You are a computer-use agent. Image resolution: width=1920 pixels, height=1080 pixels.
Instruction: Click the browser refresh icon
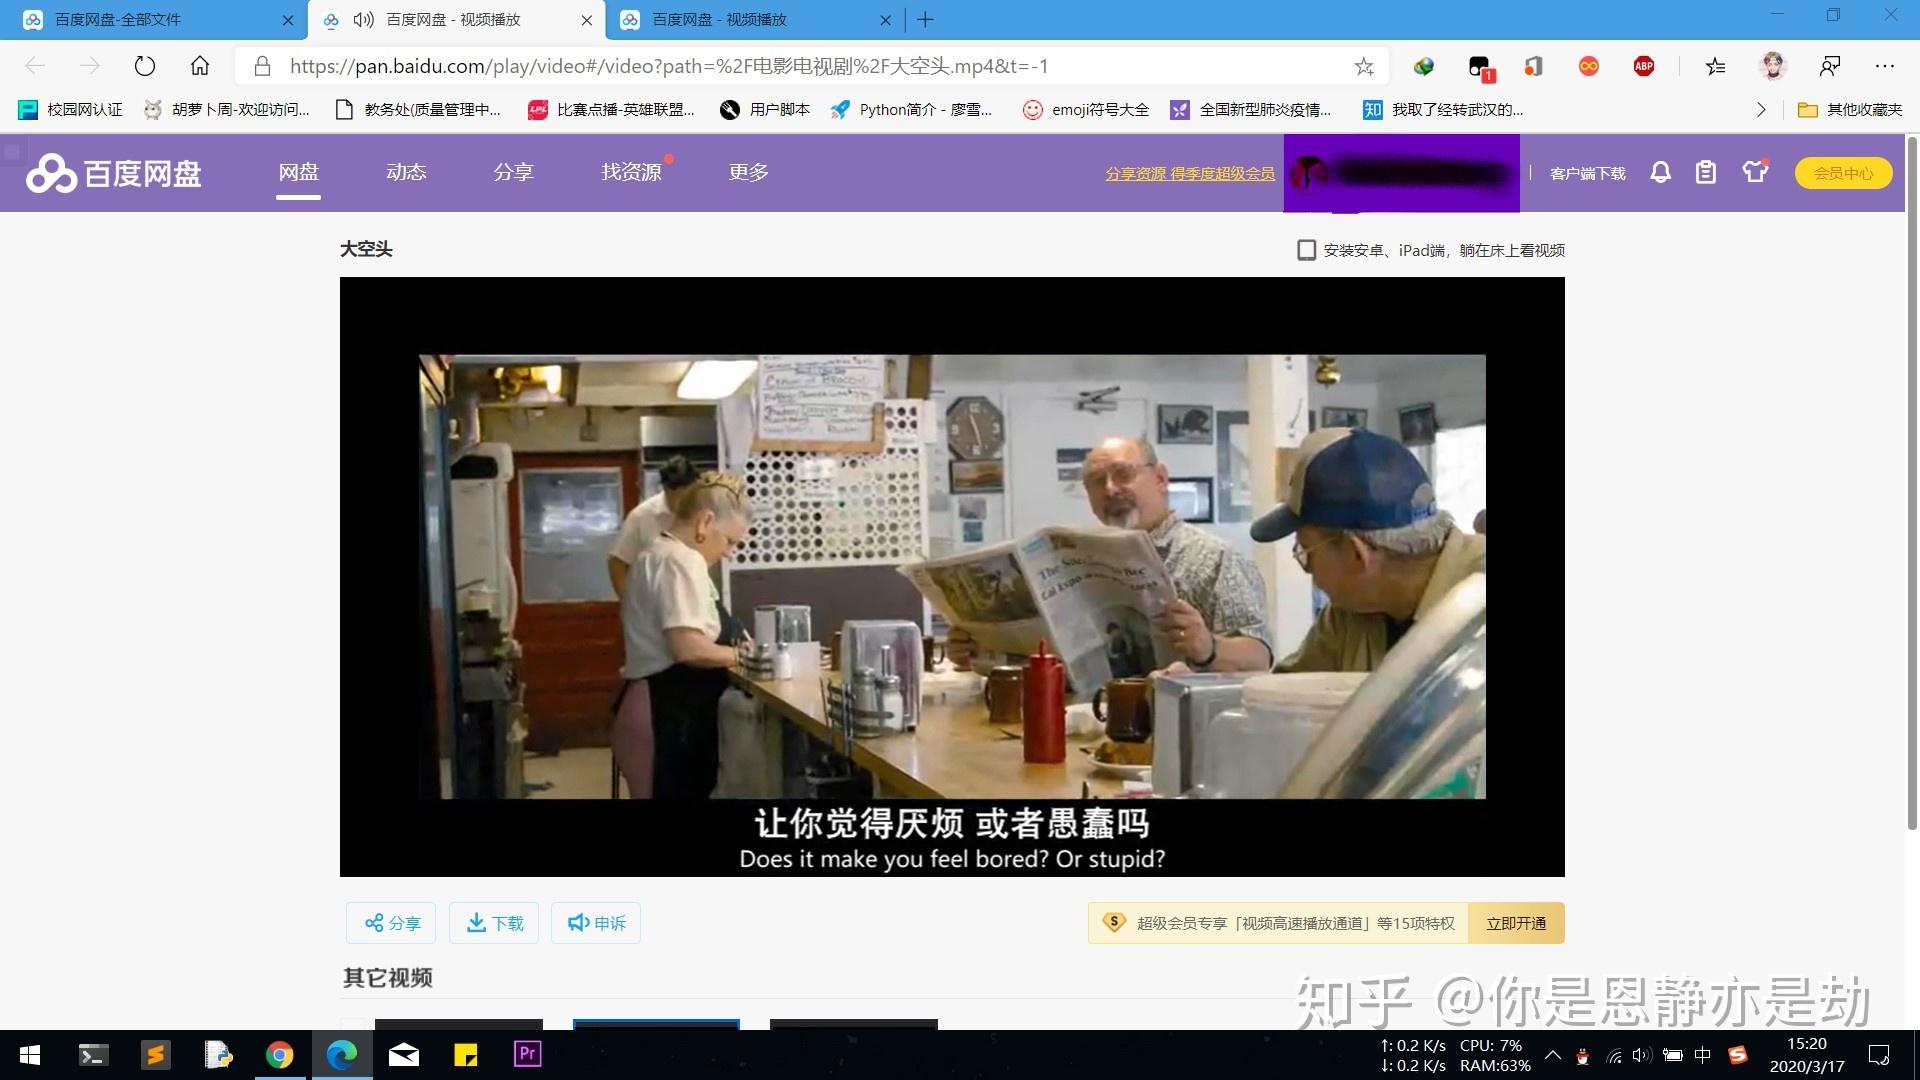pyautogui.click(x=145, y=66)
